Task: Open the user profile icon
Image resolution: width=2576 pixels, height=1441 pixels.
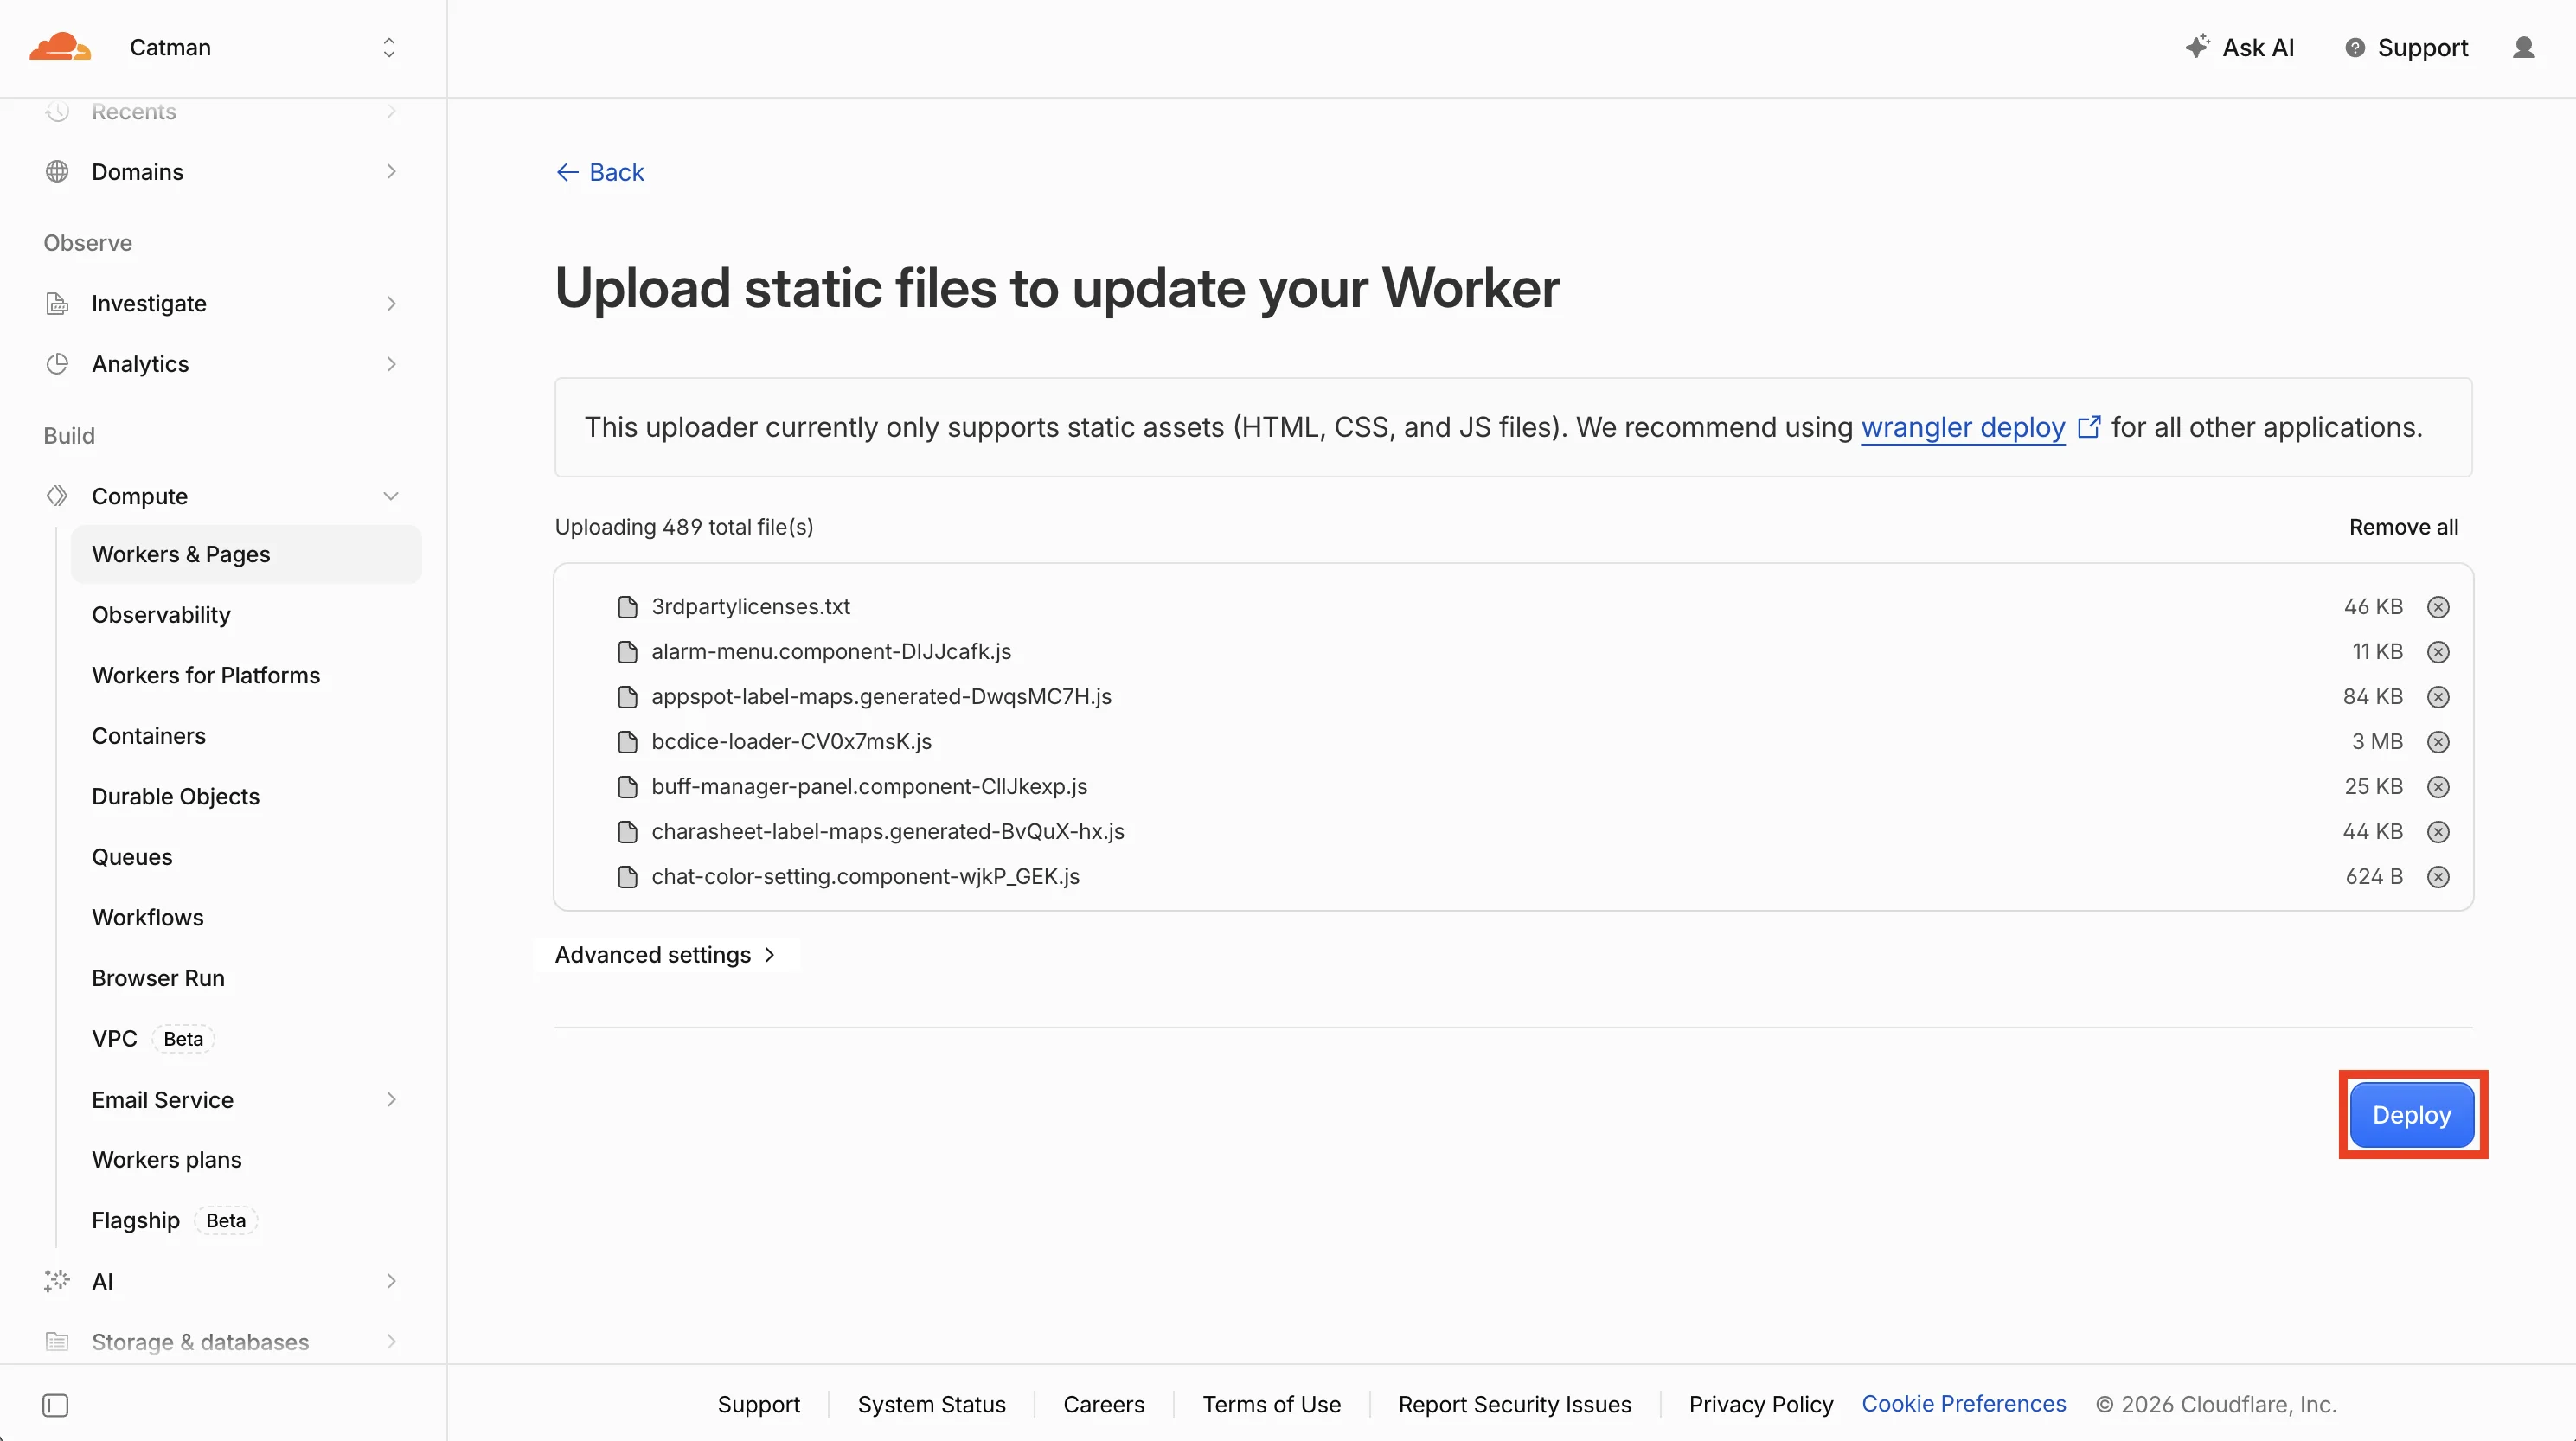Action: pos(2523,47)
